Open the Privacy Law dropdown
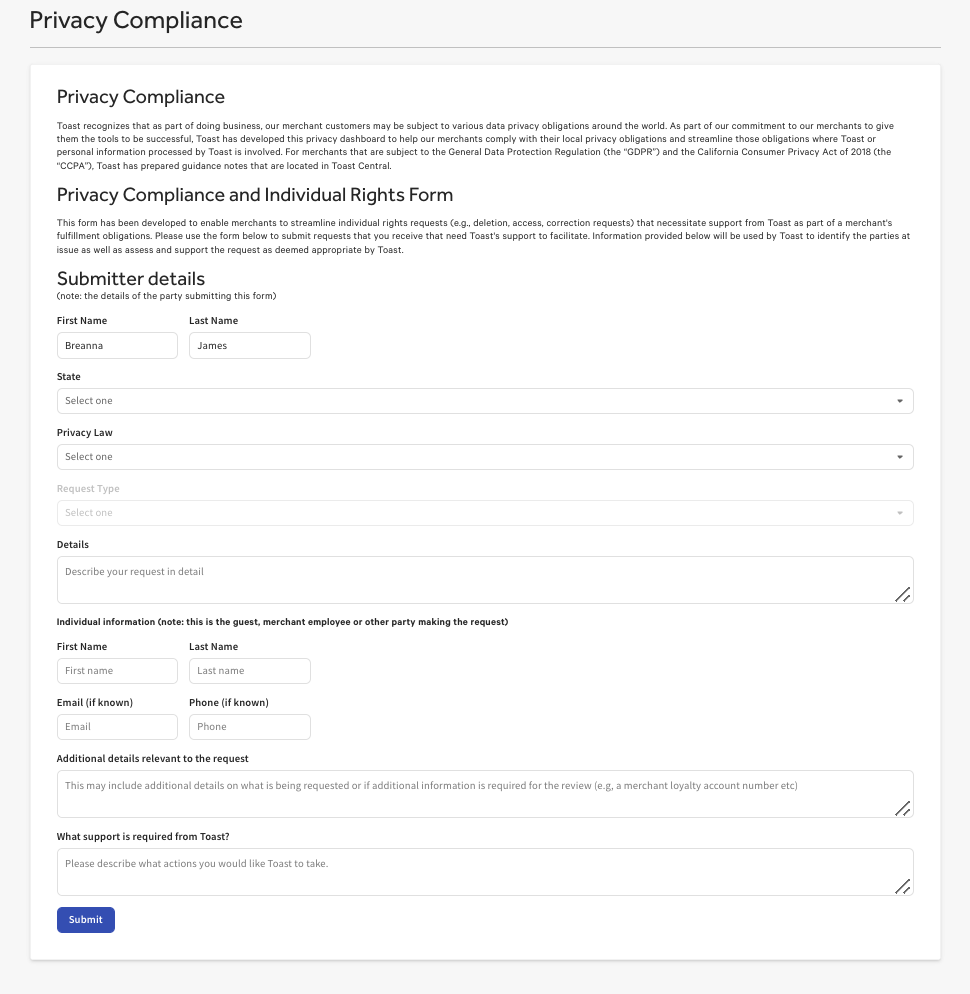970x994 pixels. tap(485, 456)
